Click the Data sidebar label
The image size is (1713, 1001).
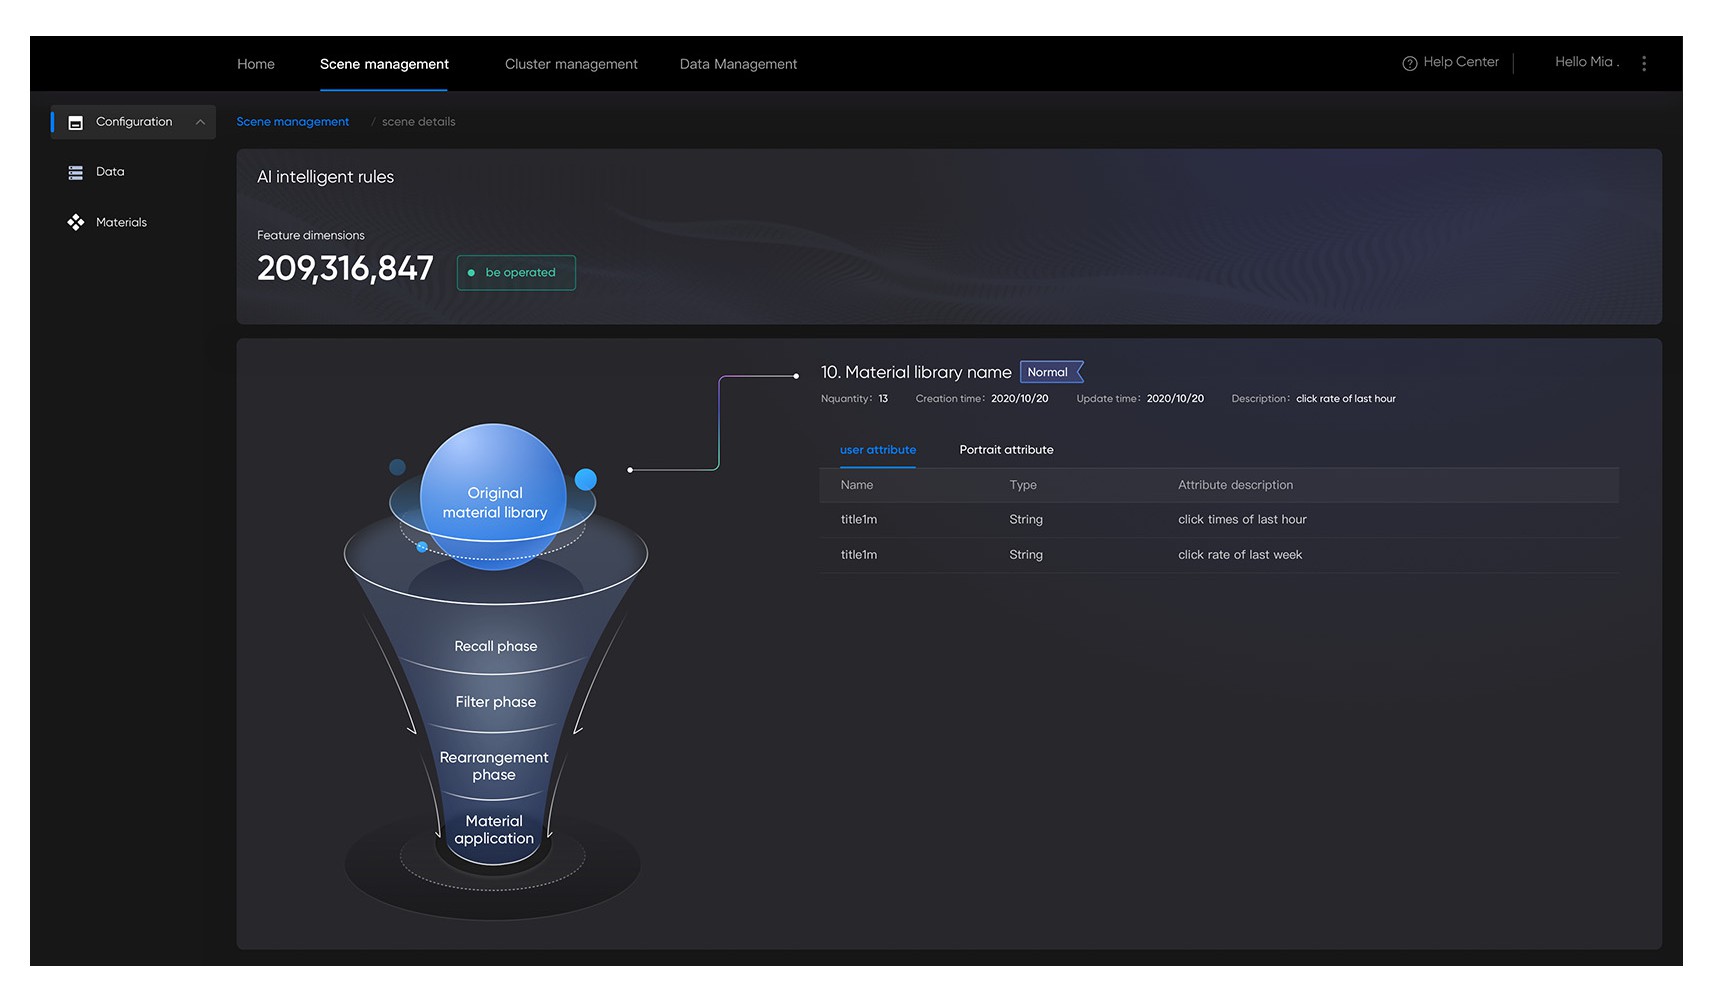[110, 172]
